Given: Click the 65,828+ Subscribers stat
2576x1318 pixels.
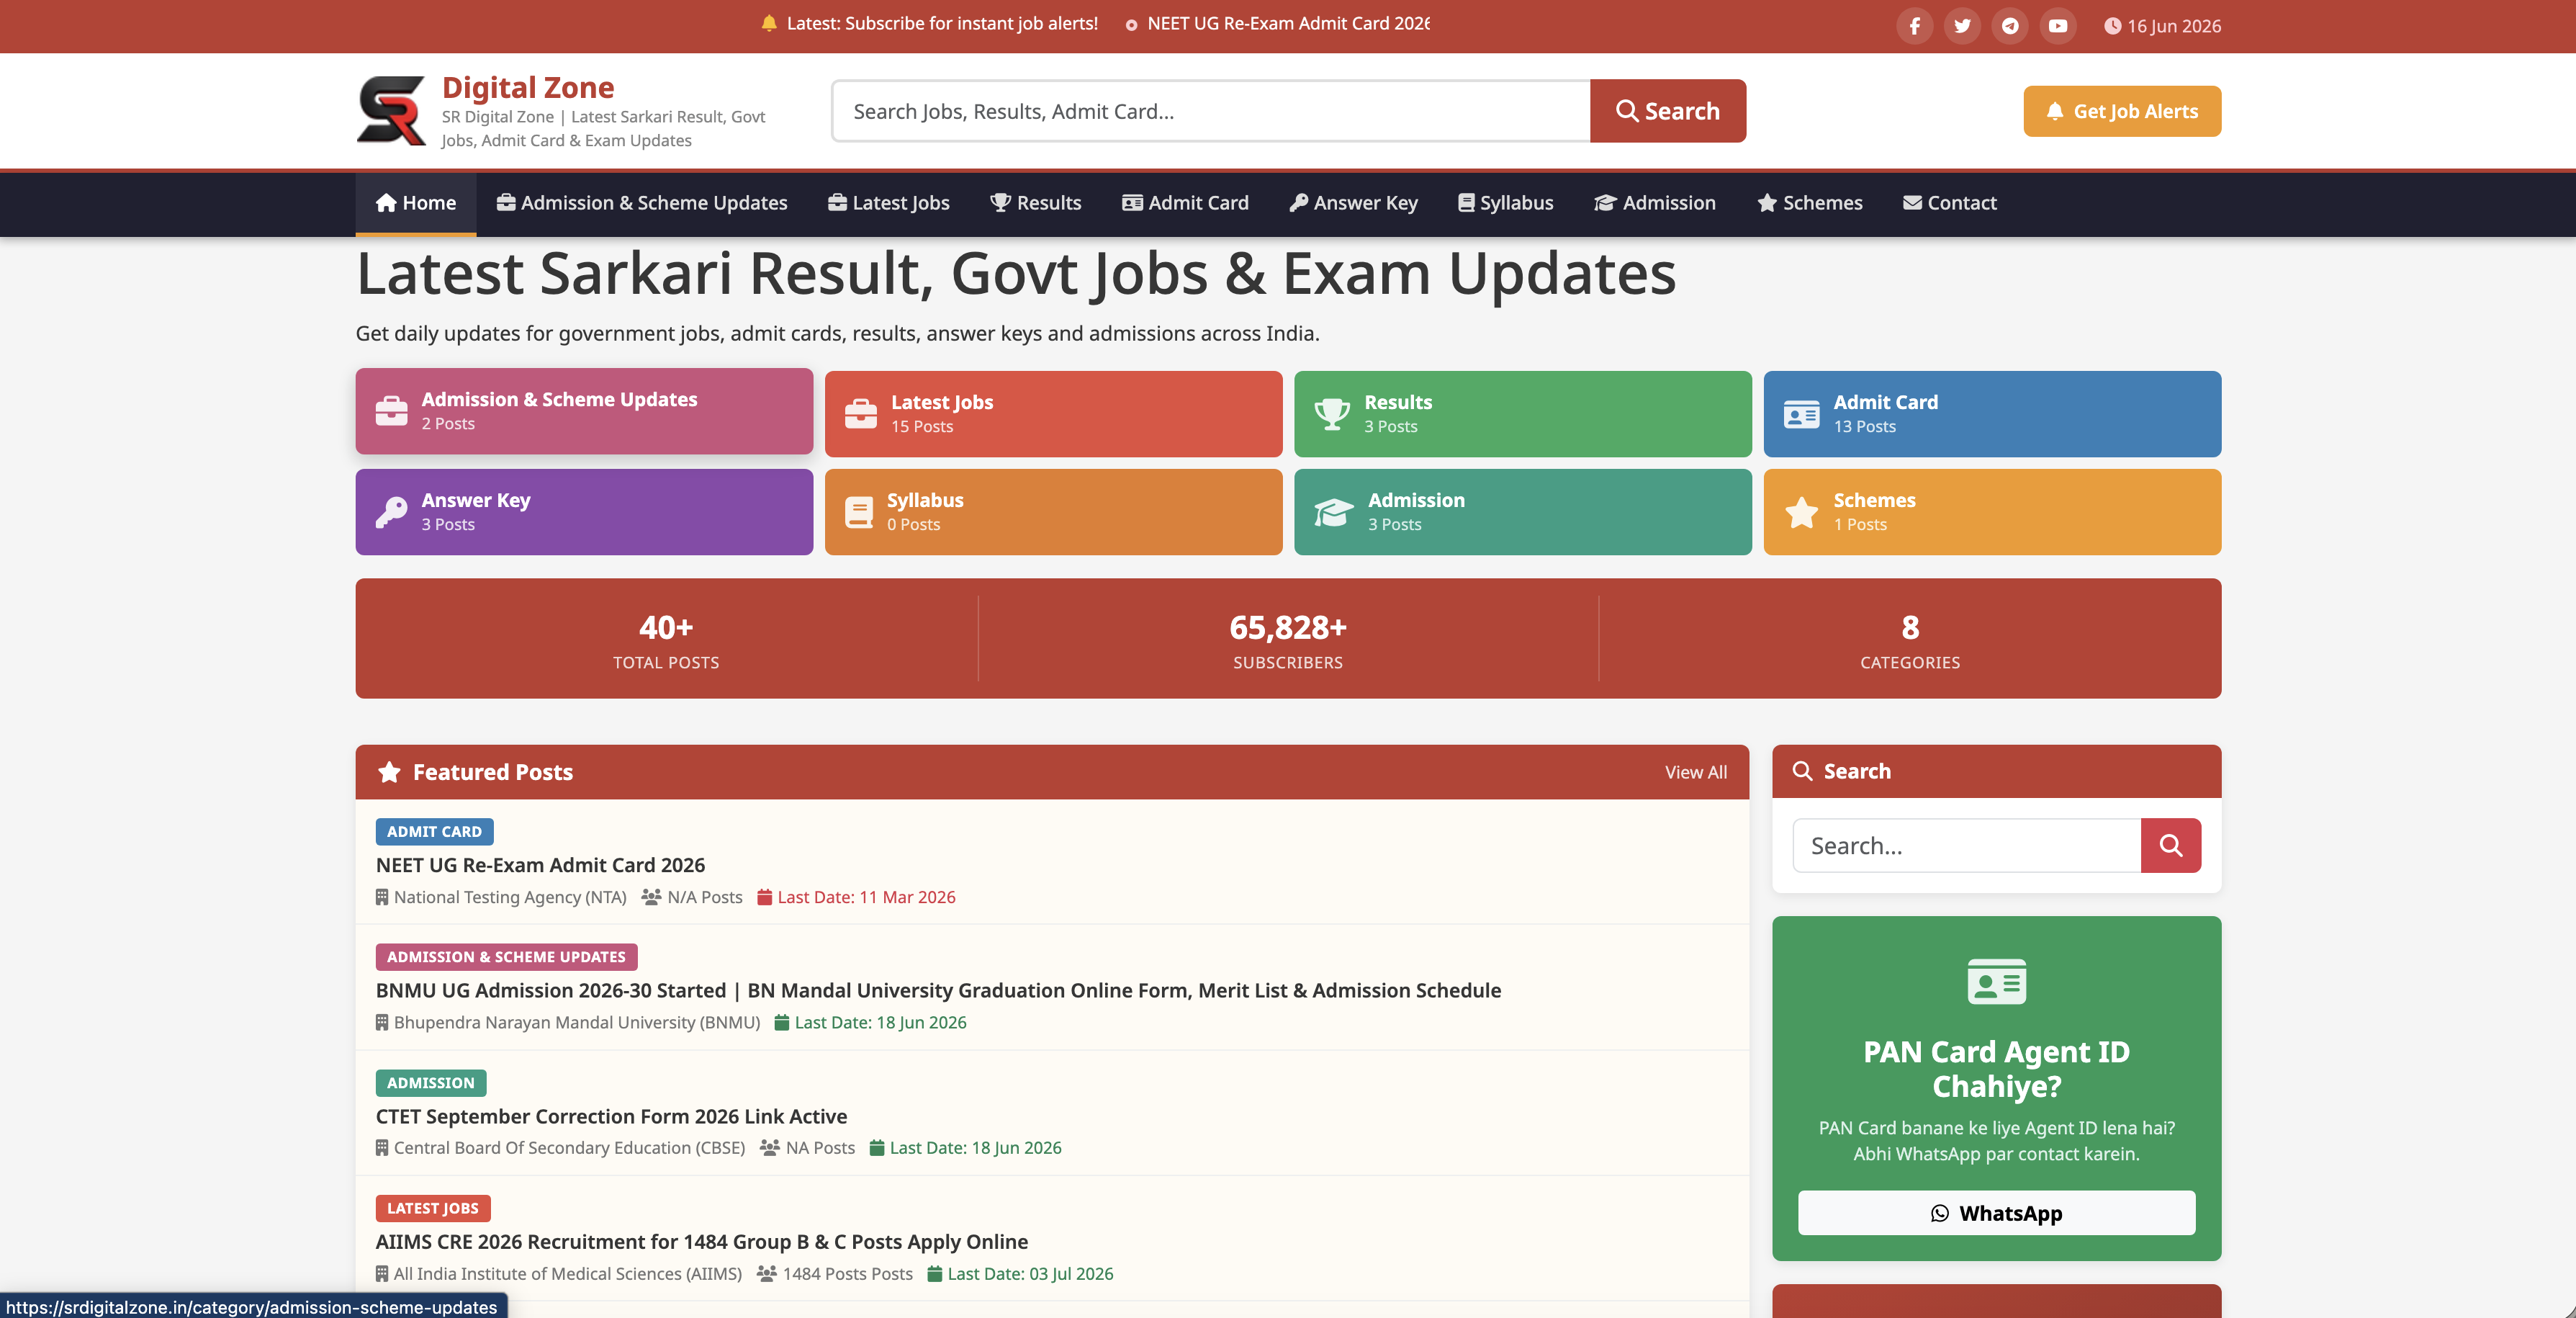Looking at the screenshot, I should (x=1288, y=640).
